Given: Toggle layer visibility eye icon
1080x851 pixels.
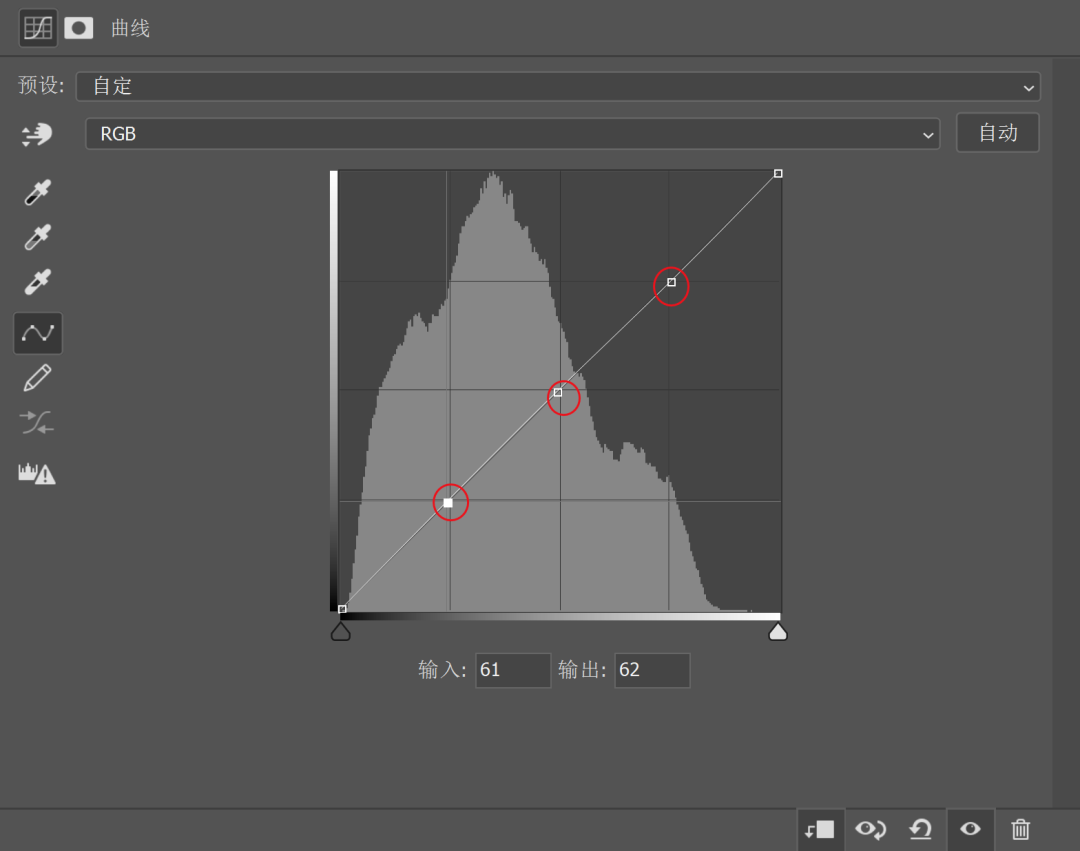Looking at the screenshot, I should coord(970,829).
